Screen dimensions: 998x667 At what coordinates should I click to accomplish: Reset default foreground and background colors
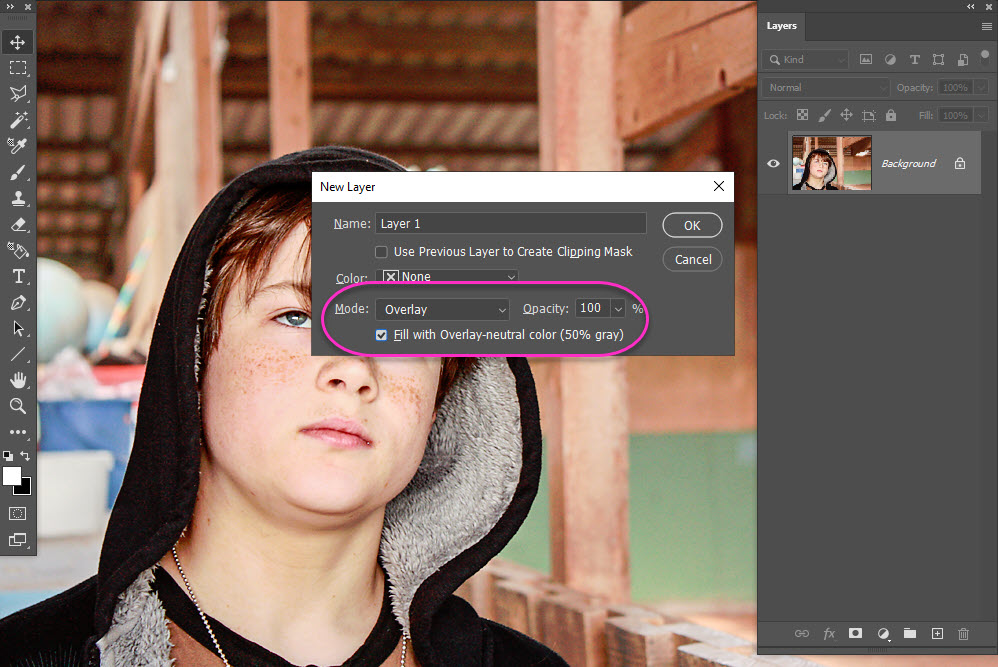point(8,456)
